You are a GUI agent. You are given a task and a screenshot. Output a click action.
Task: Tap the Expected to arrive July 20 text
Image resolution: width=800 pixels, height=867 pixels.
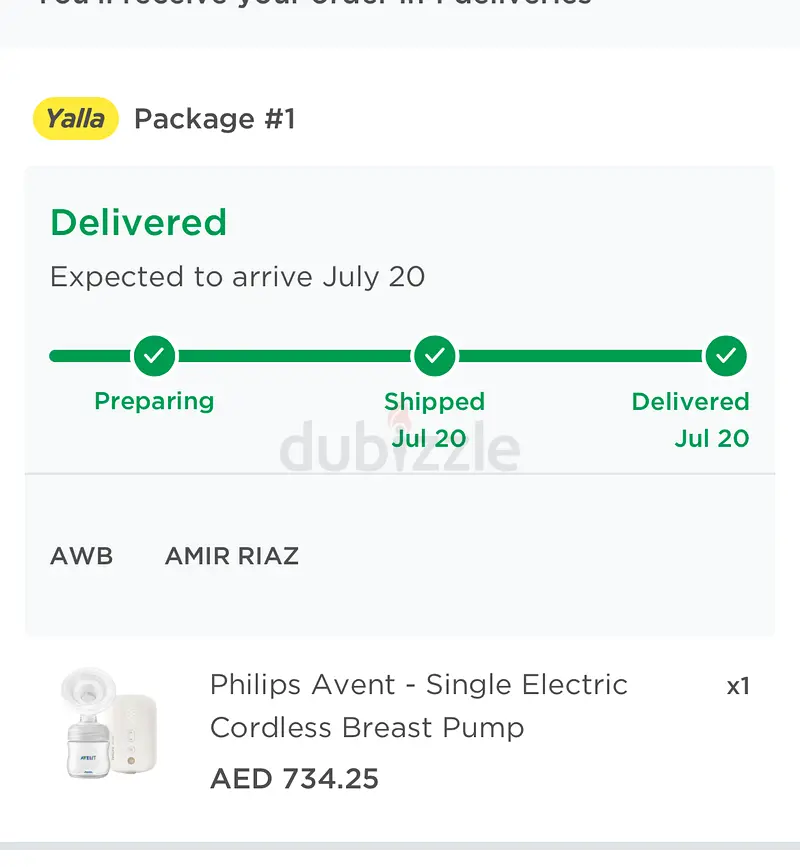tap(238, 277)
